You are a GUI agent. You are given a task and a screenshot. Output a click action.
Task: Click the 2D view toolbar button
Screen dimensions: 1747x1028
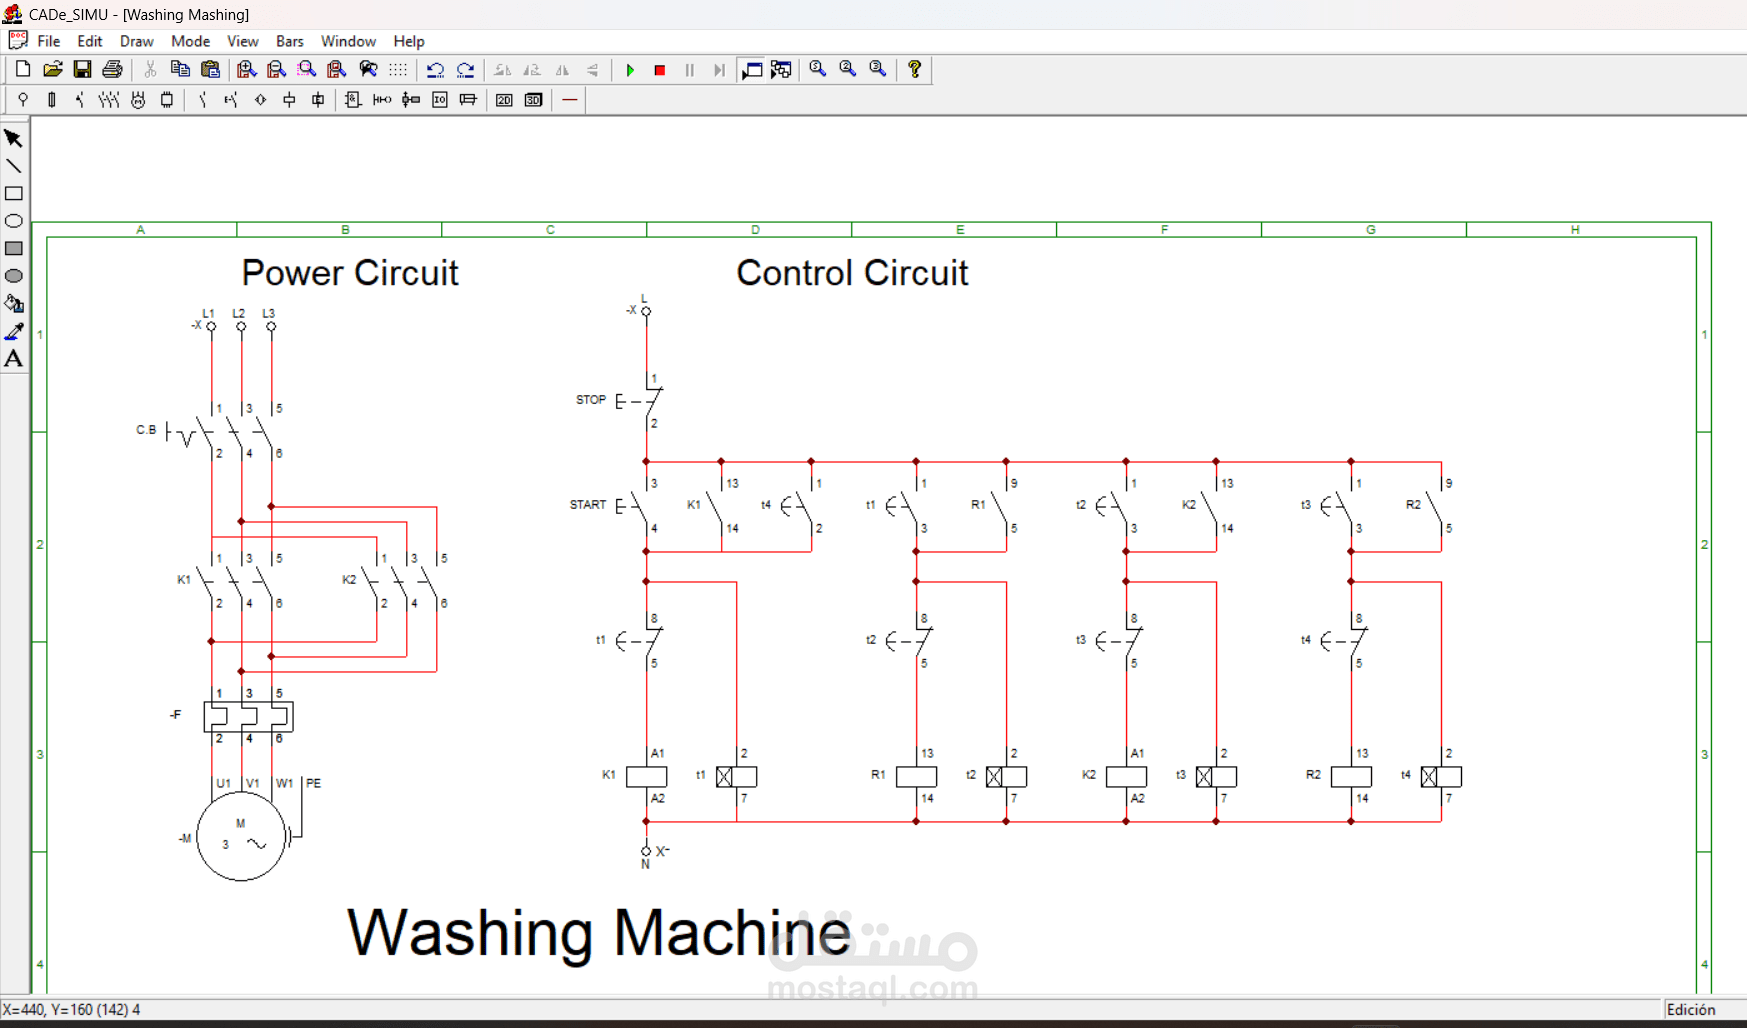504,100
